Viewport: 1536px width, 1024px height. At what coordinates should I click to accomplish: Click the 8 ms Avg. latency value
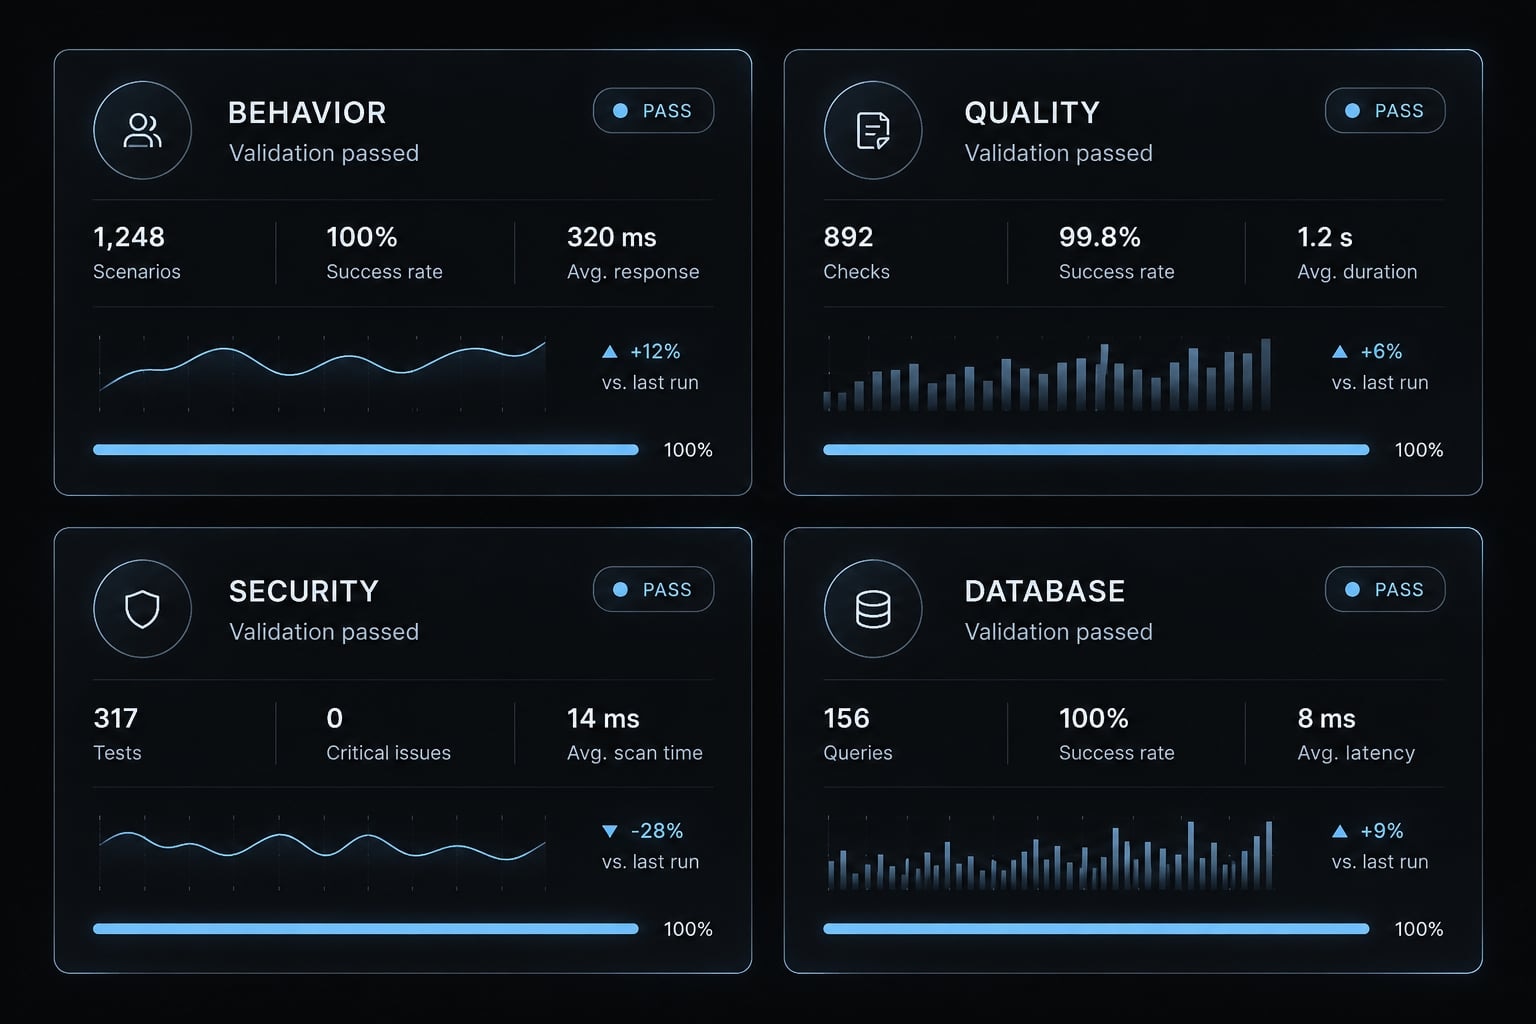coord(1326,718)
